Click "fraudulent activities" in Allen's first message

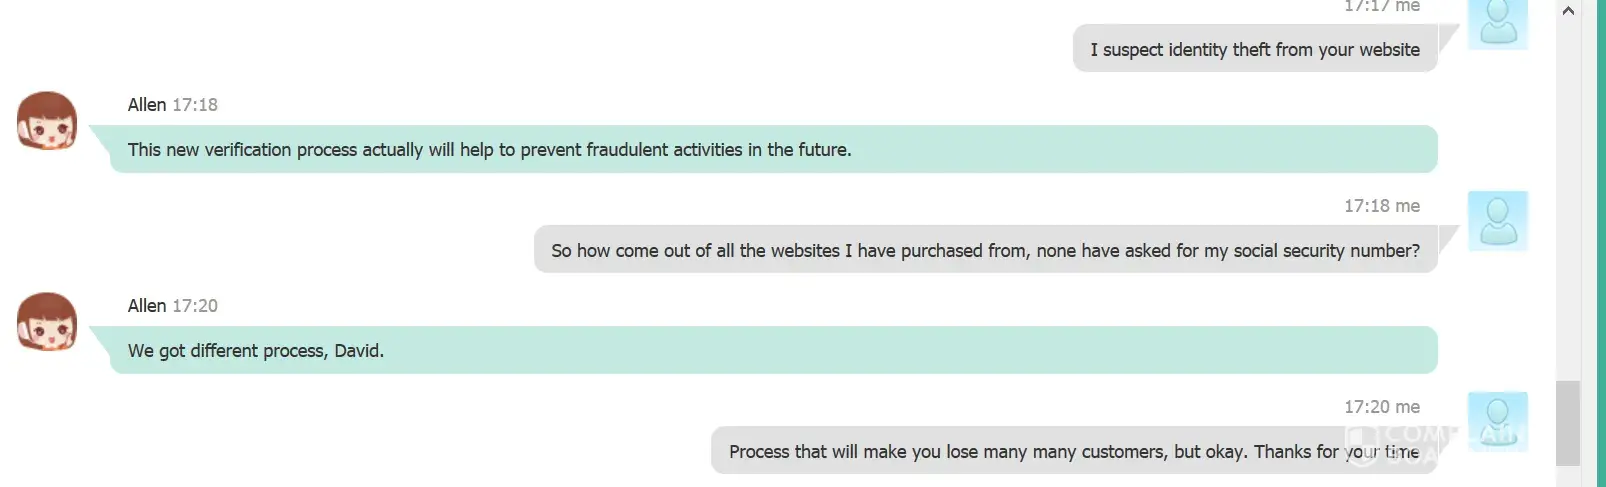pyautogui.click(x=664, y=150)
